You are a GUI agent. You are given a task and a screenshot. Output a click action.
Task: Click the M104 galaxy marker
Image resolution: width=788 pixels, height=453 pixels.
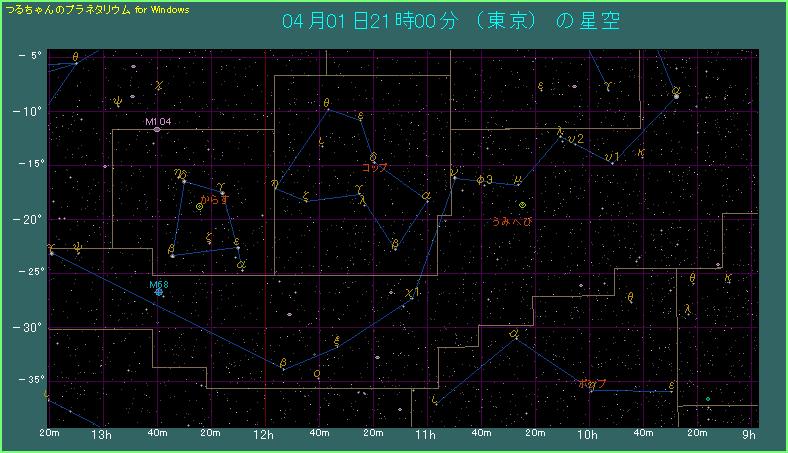[157, 129]
